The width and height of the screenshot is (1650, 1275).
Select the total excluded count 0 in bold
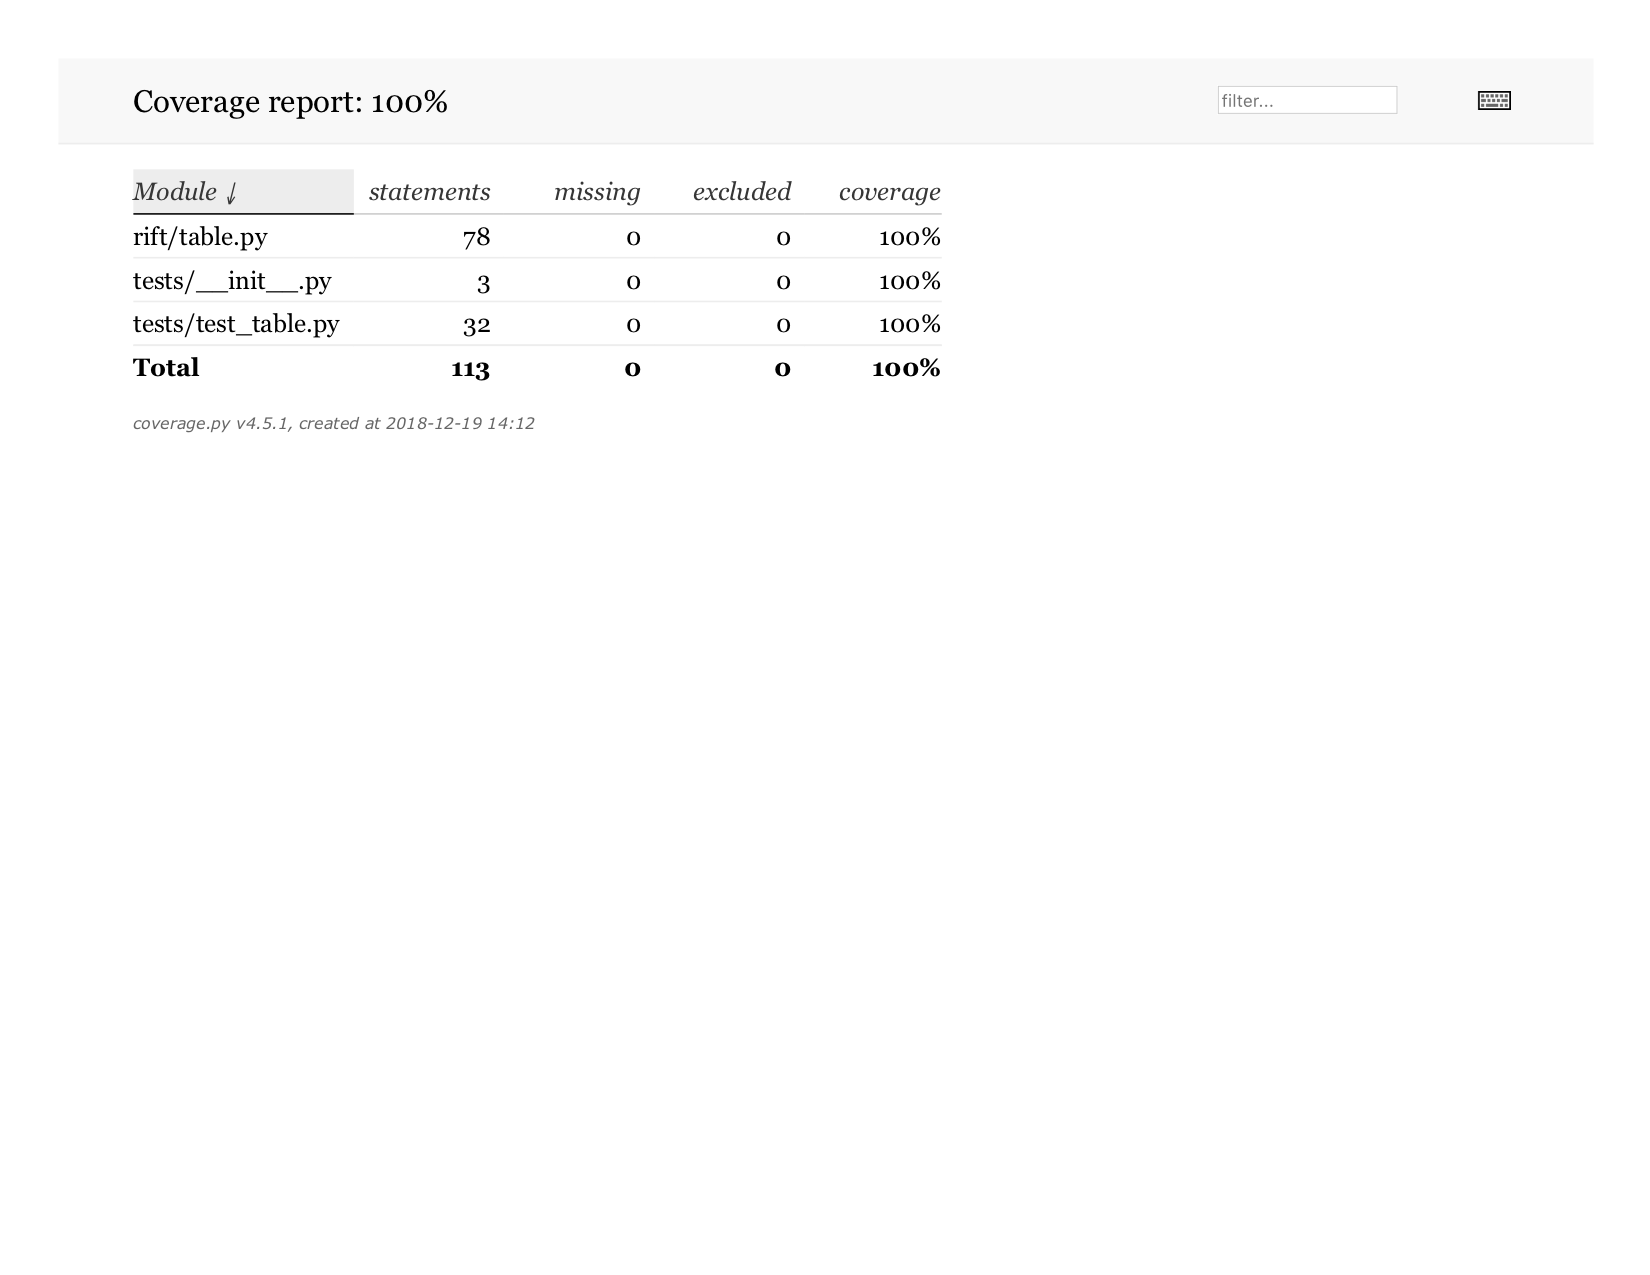782,369
